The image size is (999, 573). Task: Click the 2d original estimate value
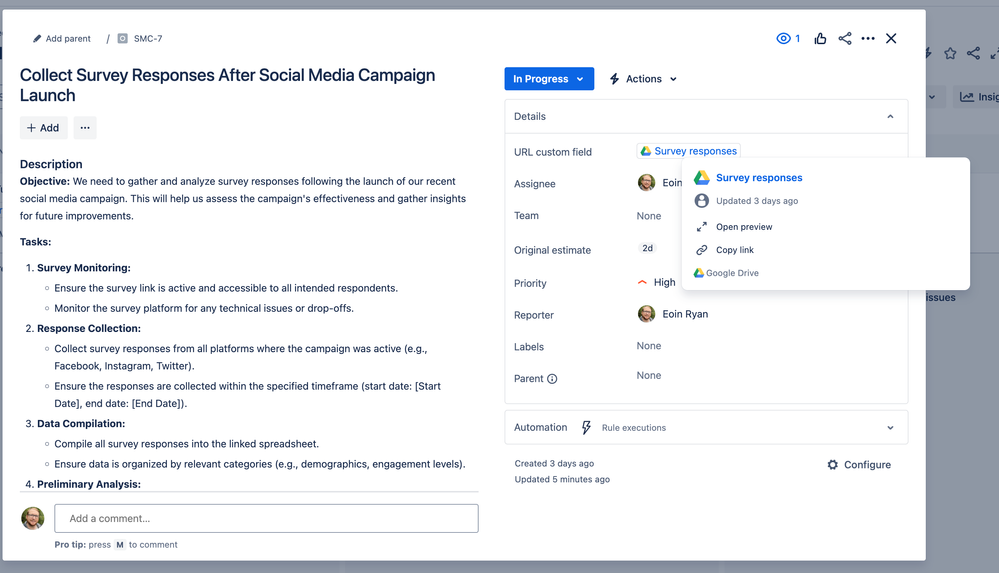coord(647,249)
